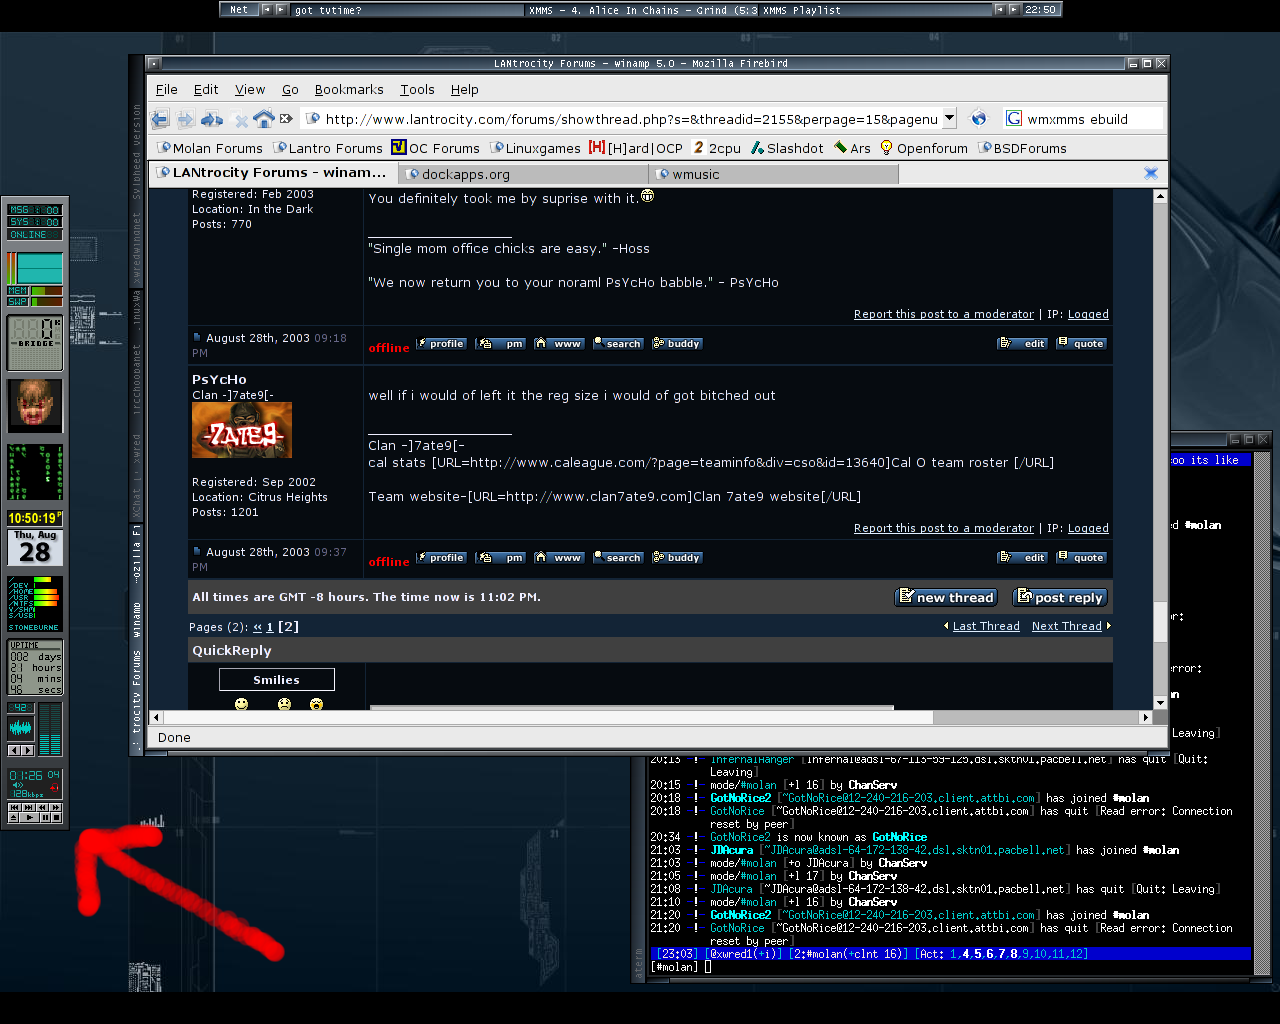Screen dimensions: 1280x1024
Task: Open the URL history dropdown arrow
Action: [949, 118]
